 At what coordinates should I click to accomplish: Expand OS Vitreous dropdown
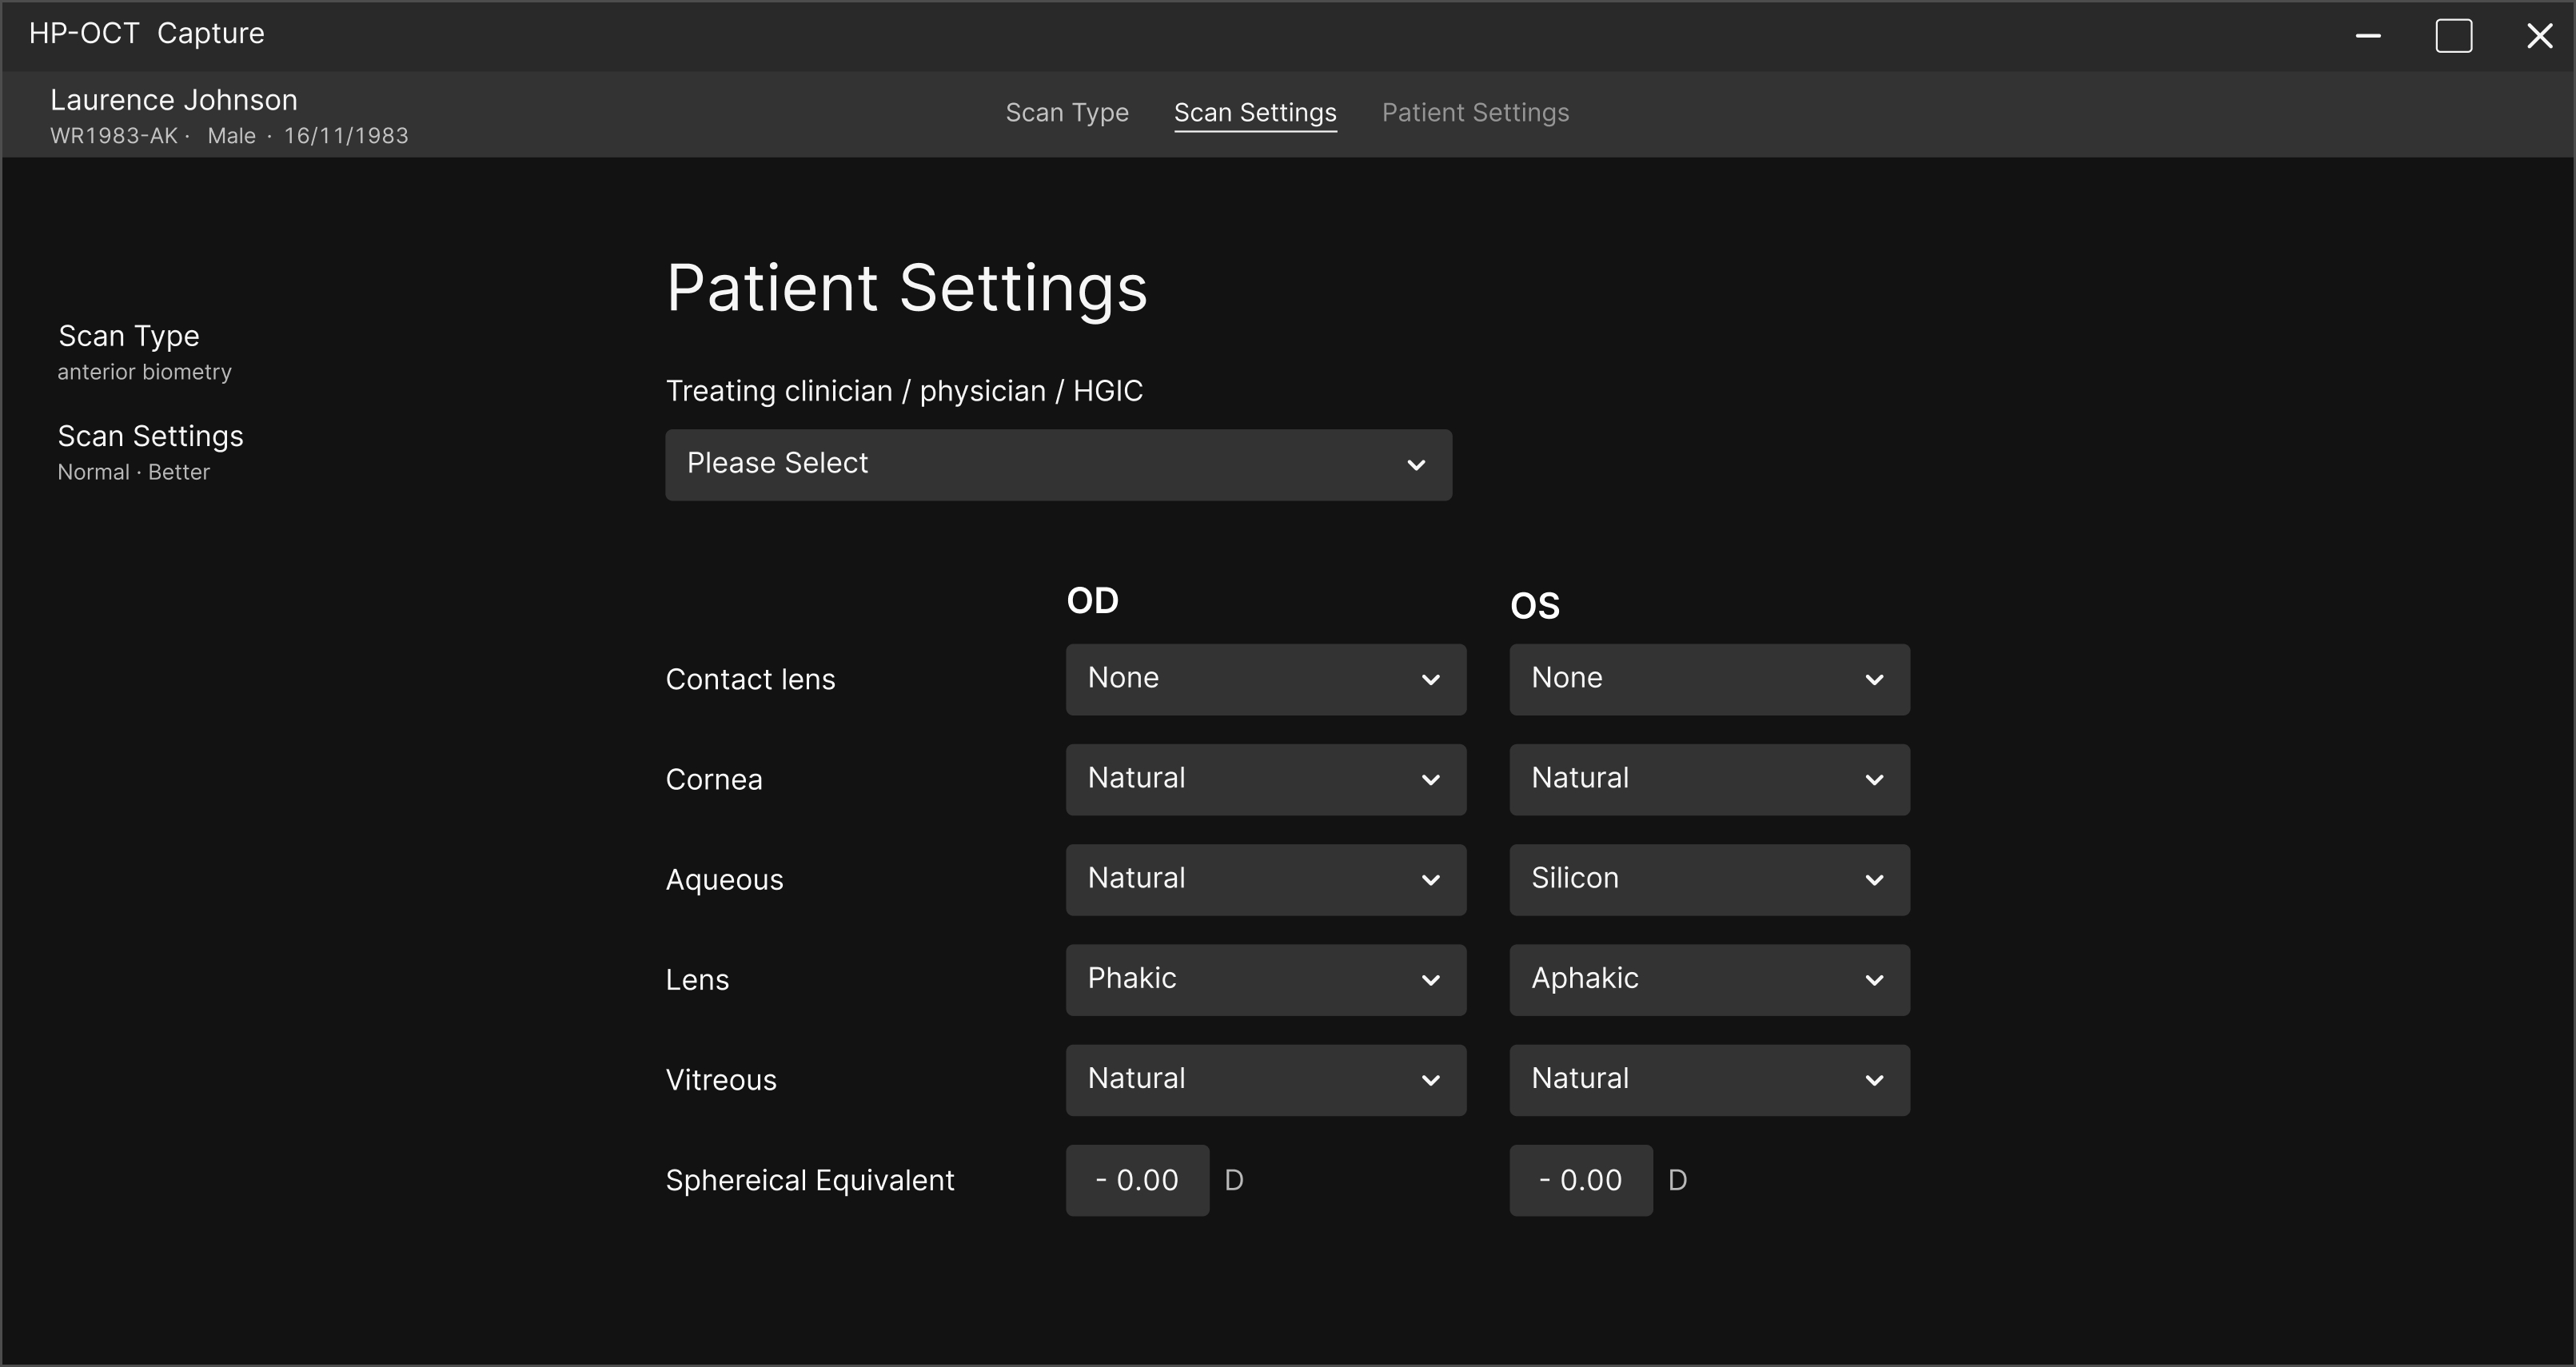pos(1709,1079)
